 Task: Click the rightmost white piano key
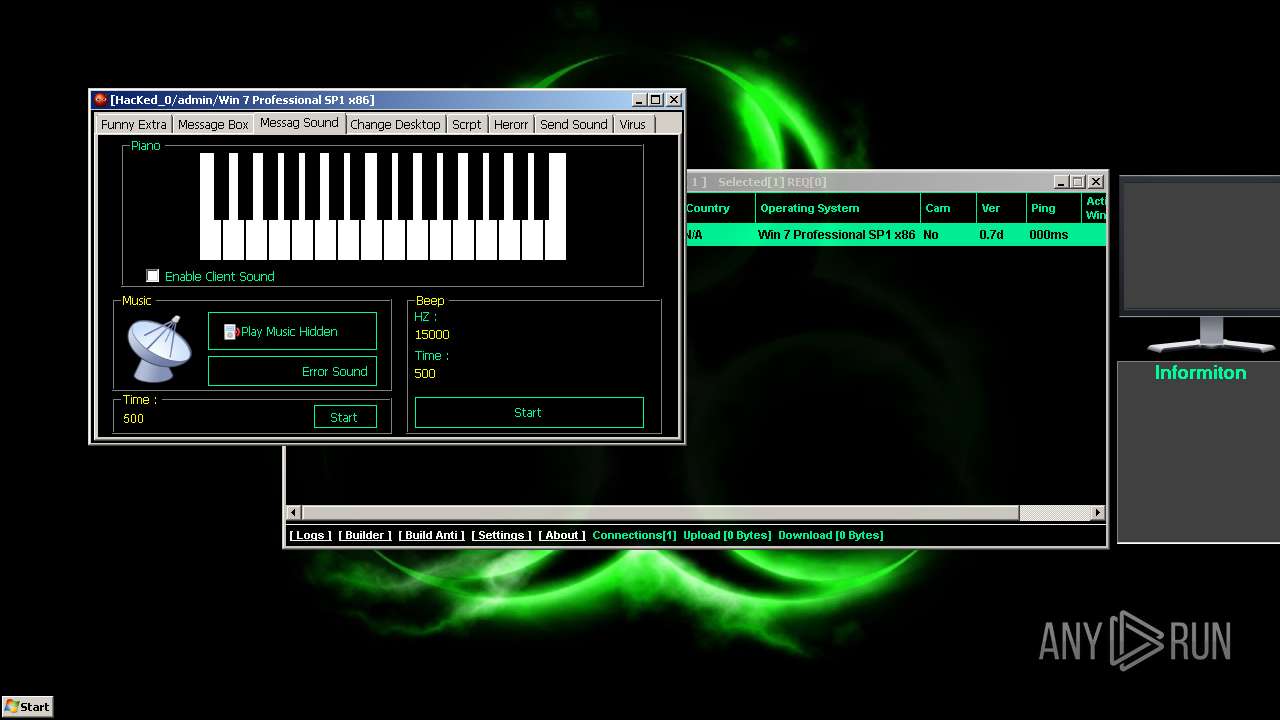(556, 240)
